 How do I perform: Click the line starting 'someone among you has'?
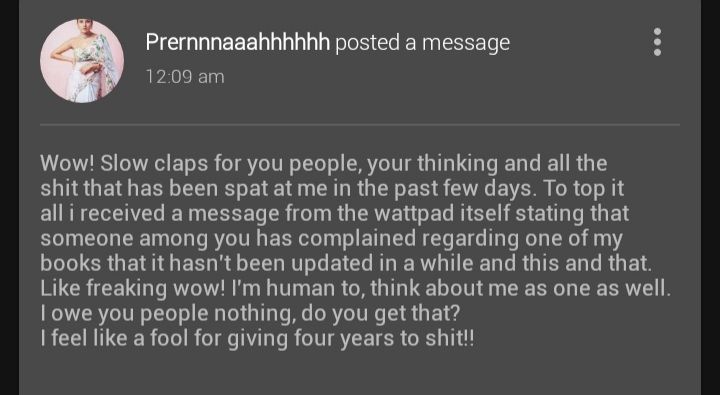tap(331, 239)
